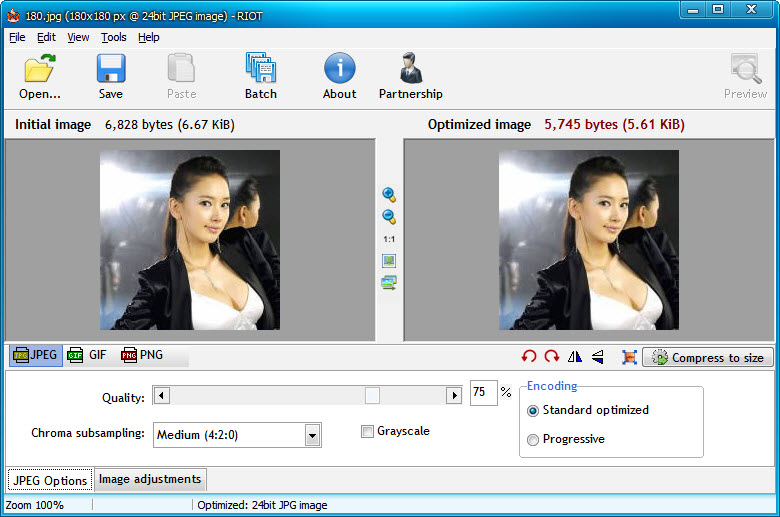Image resolution: width=780 pixels, height=517 pixels.
Task: Open the File menu
Action: tap(17, 37)
